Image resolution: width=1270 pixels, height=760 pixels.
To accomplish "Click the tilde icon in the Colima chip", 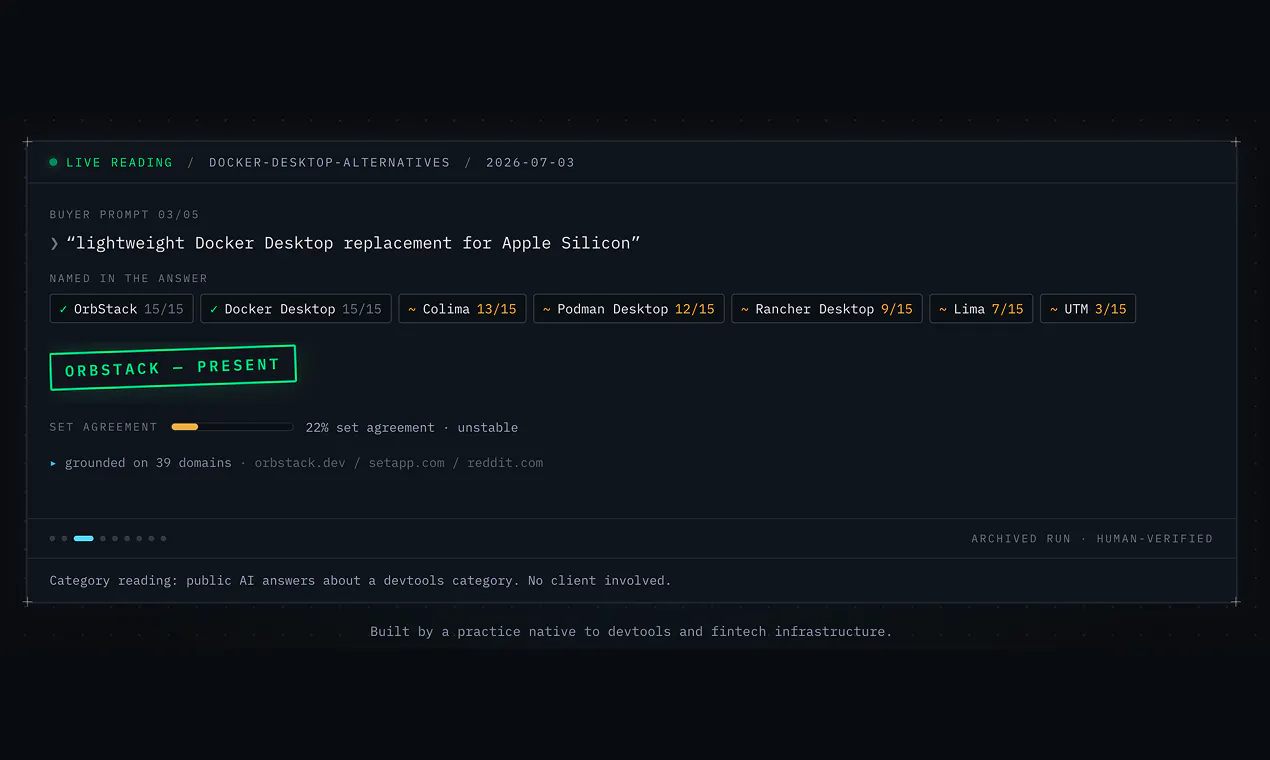I will [x=411, y=309].
